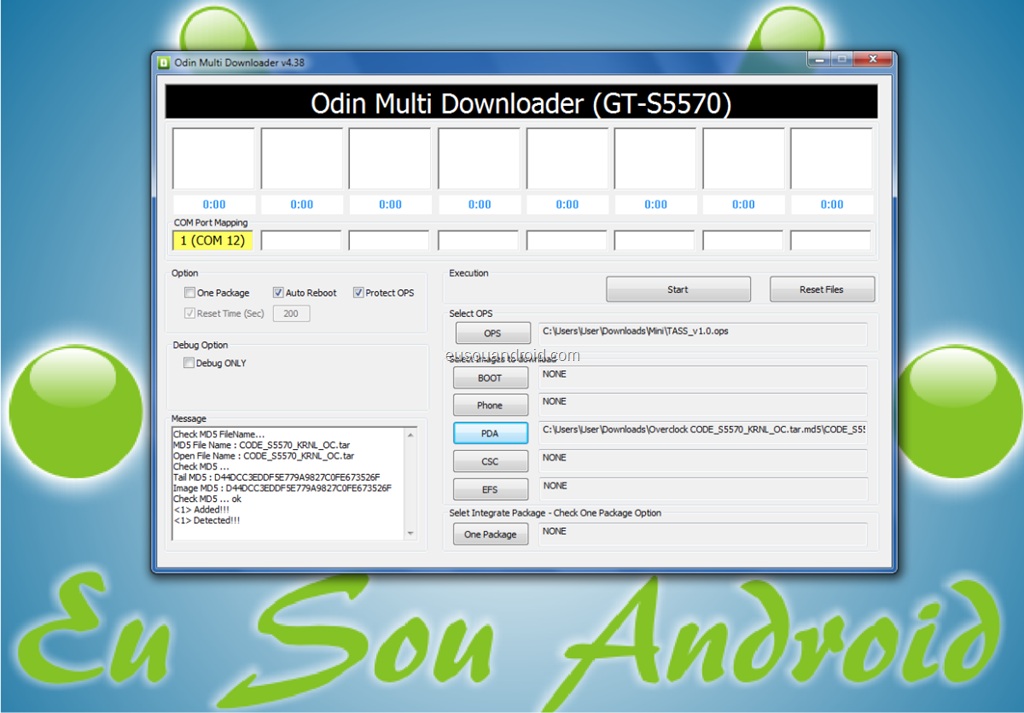This screenshot has height=713, width=1024.
Task: Click the PDA file button
Action: coord(490,433)
